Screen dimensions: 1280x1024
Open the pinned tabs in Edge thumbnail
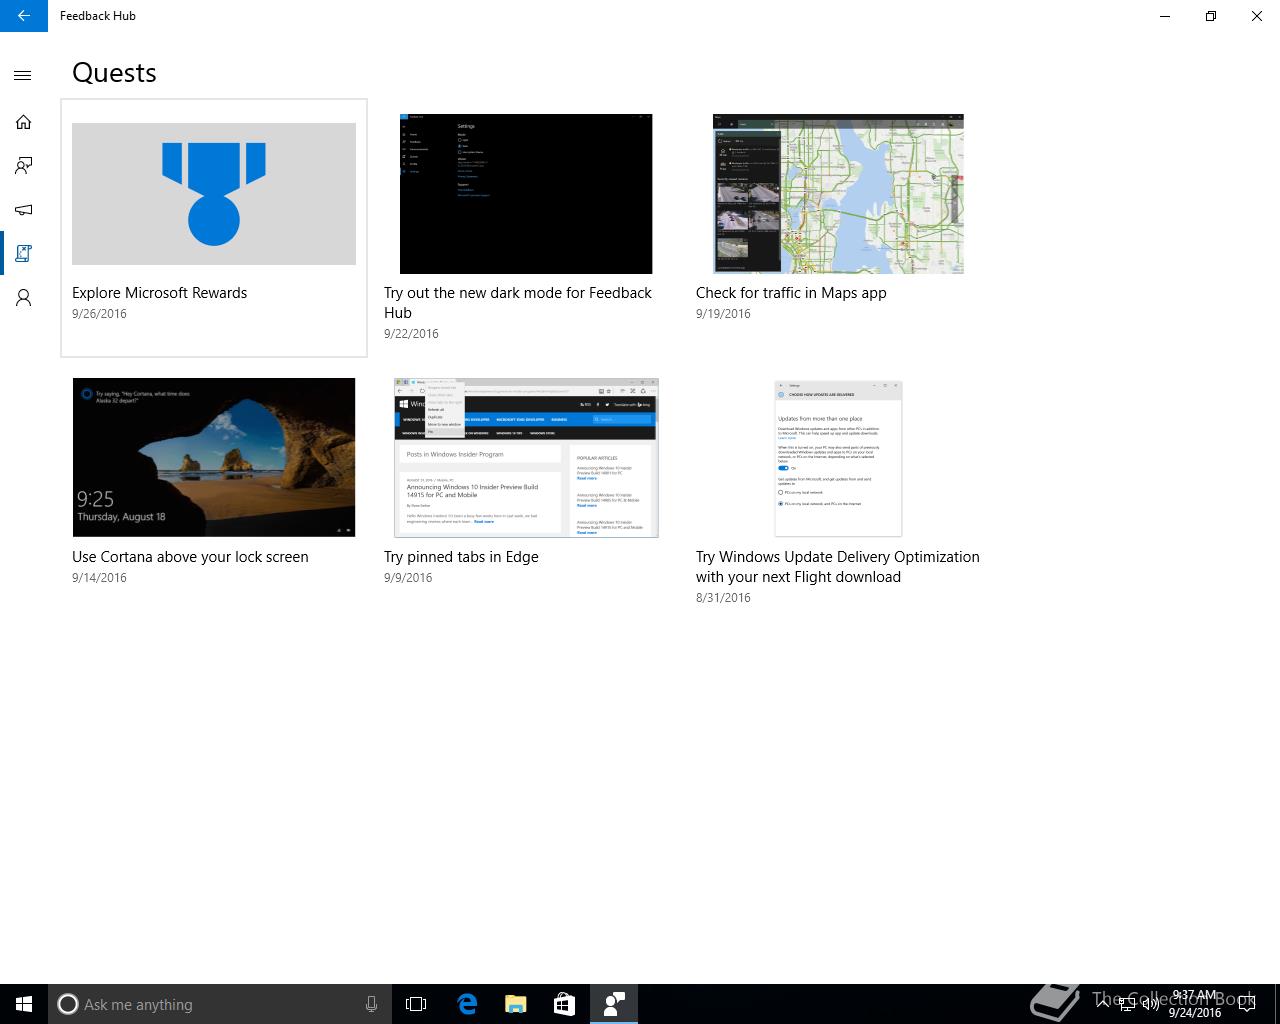(526, 458)
